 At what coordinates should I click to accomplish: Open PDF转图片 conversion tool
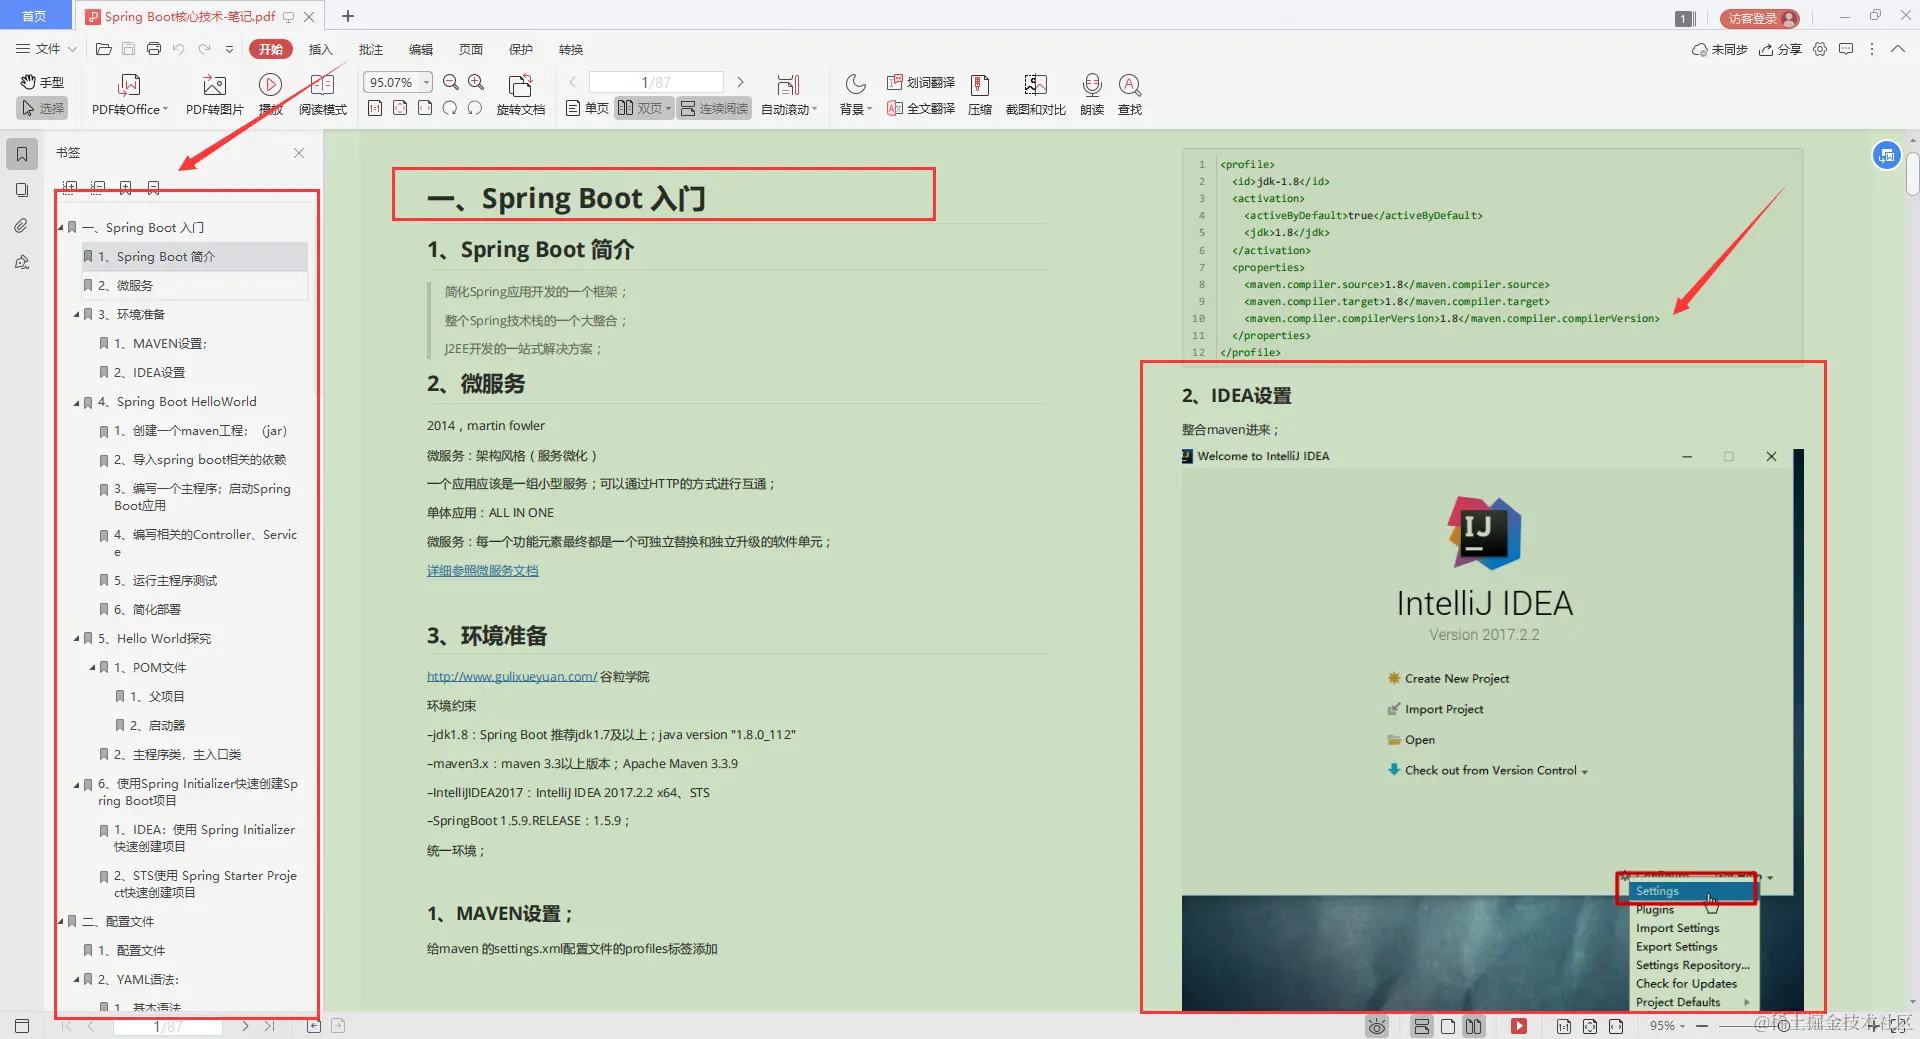click(213, 93)
